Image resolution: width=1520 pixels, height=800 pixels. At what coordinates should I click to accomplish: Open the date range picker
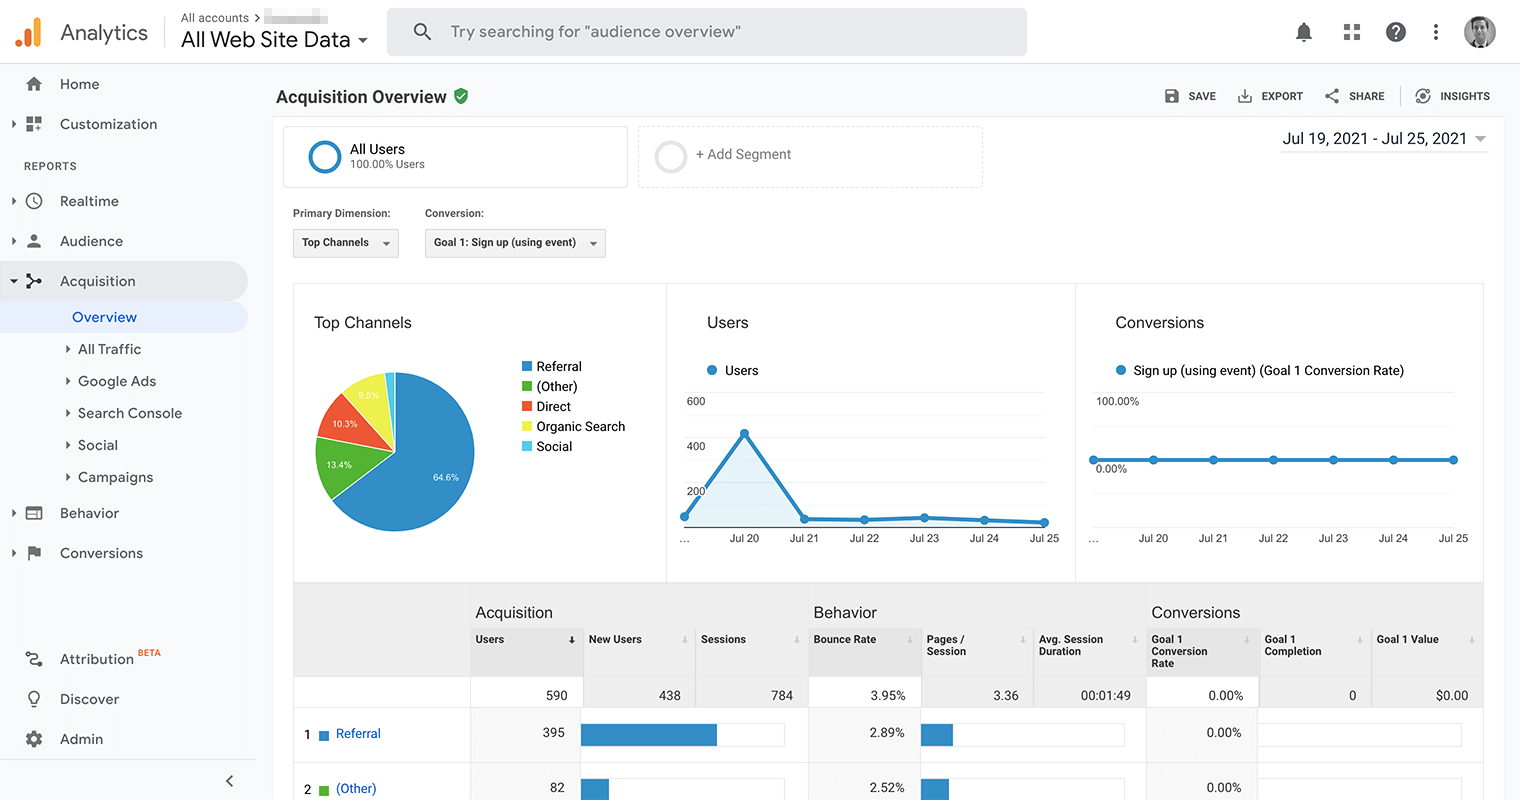click(1384, 139)
